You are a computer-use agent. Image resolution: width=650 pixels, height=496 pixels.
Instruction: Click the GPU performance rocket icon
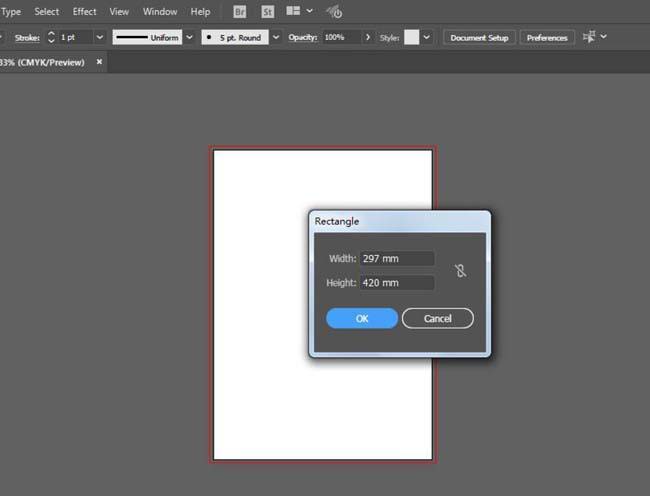pos(334,12)
